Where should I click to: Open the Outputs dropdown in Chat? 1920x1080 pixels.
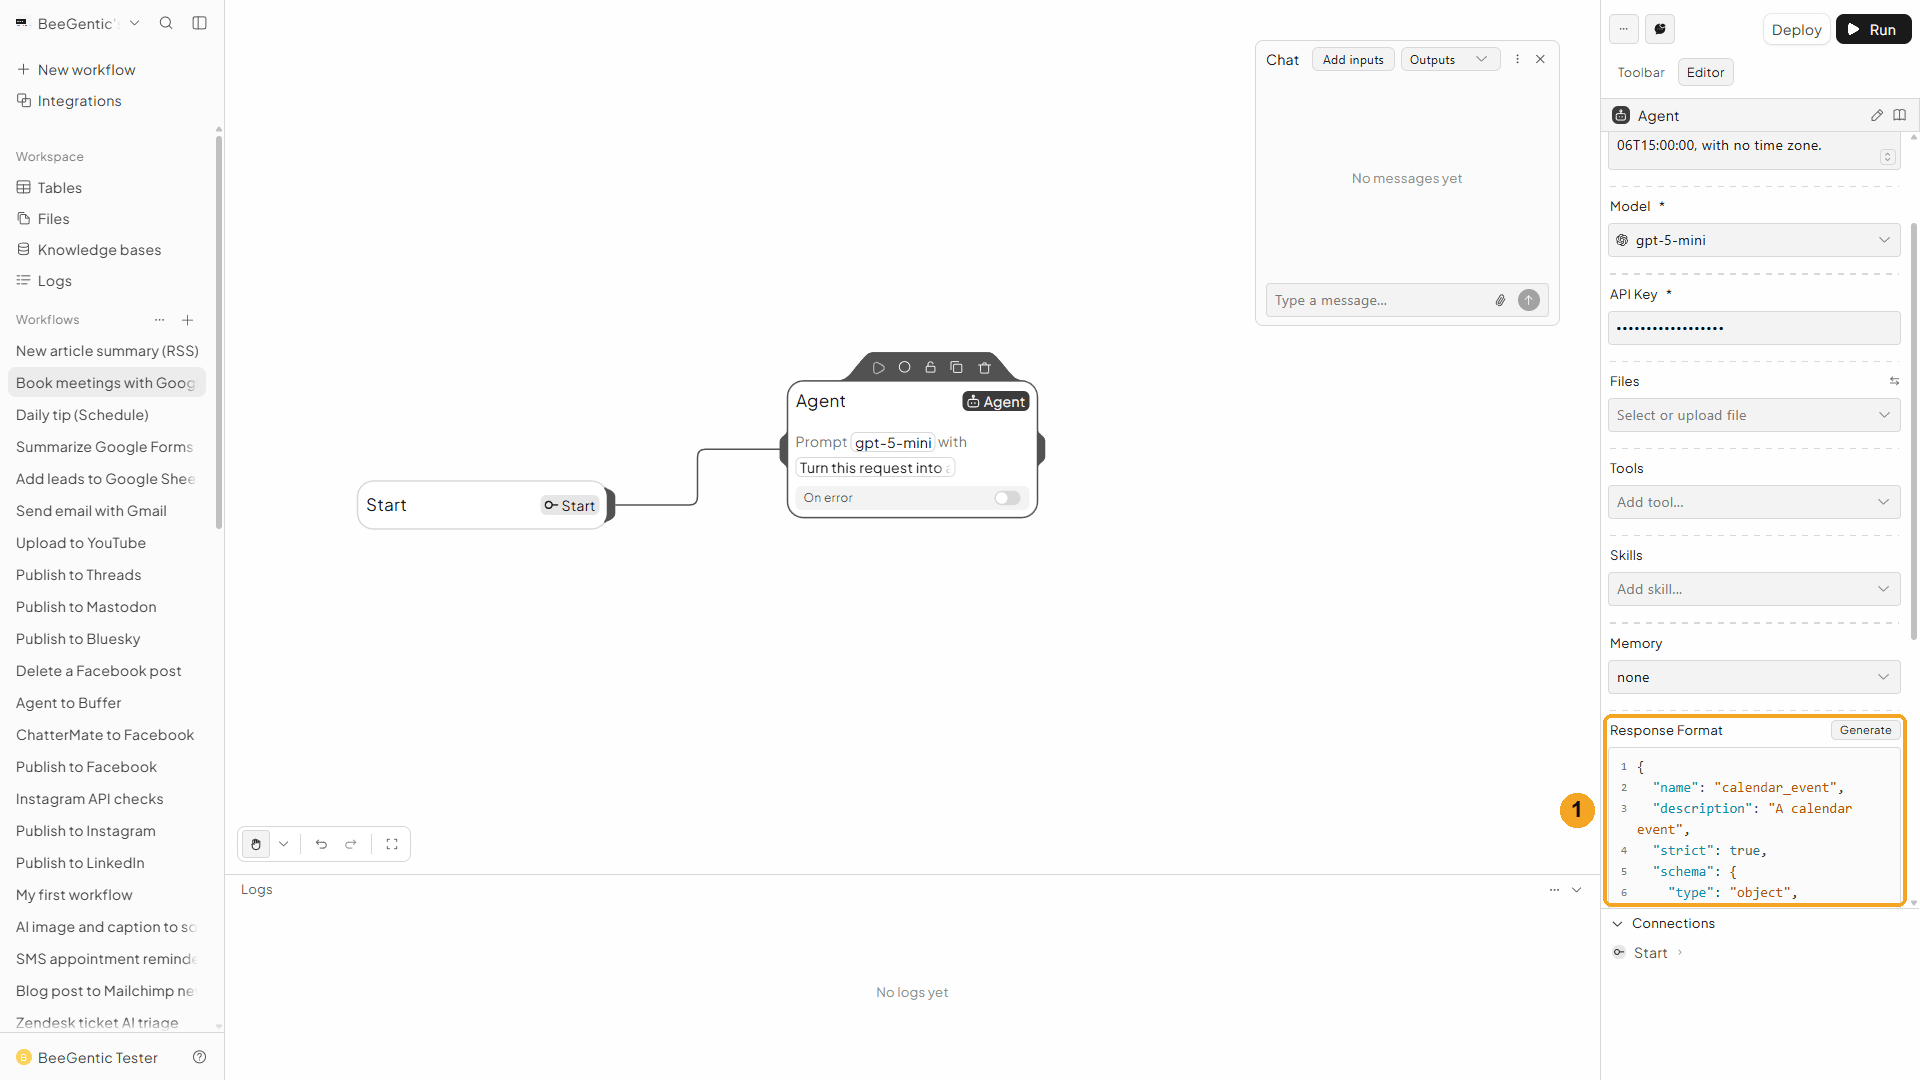click(1450, 60)
